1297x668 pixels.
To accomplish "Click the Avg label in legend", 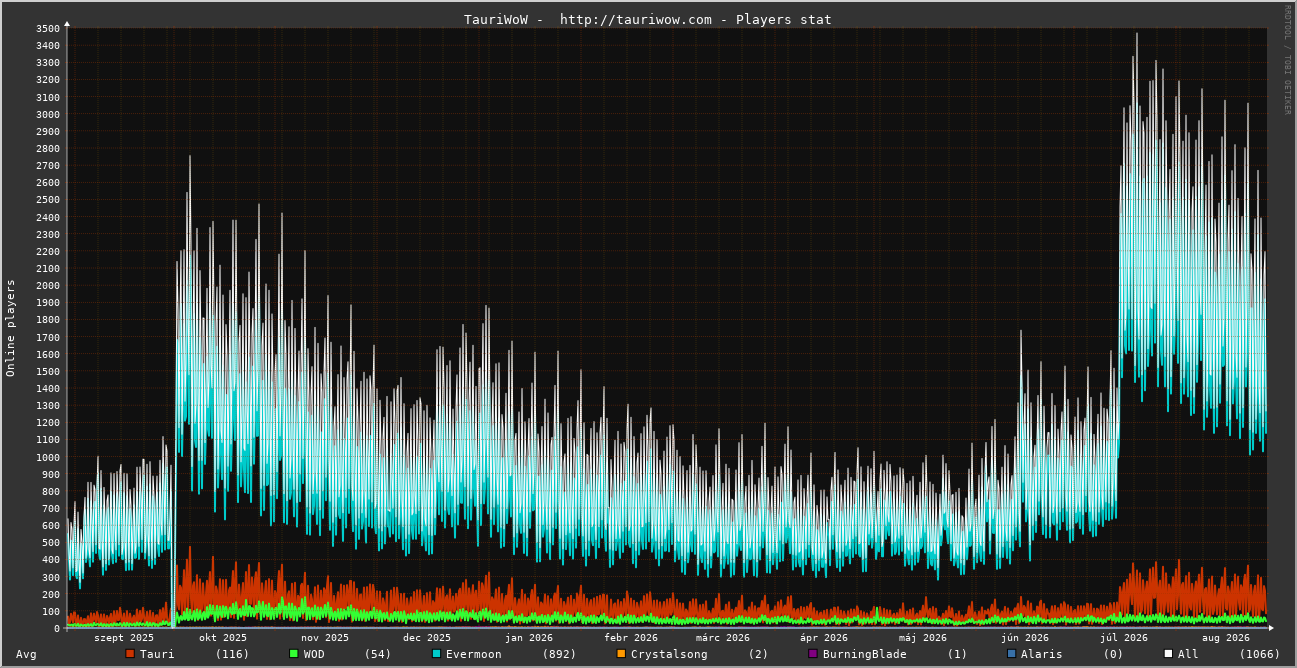I will [26, 654].
